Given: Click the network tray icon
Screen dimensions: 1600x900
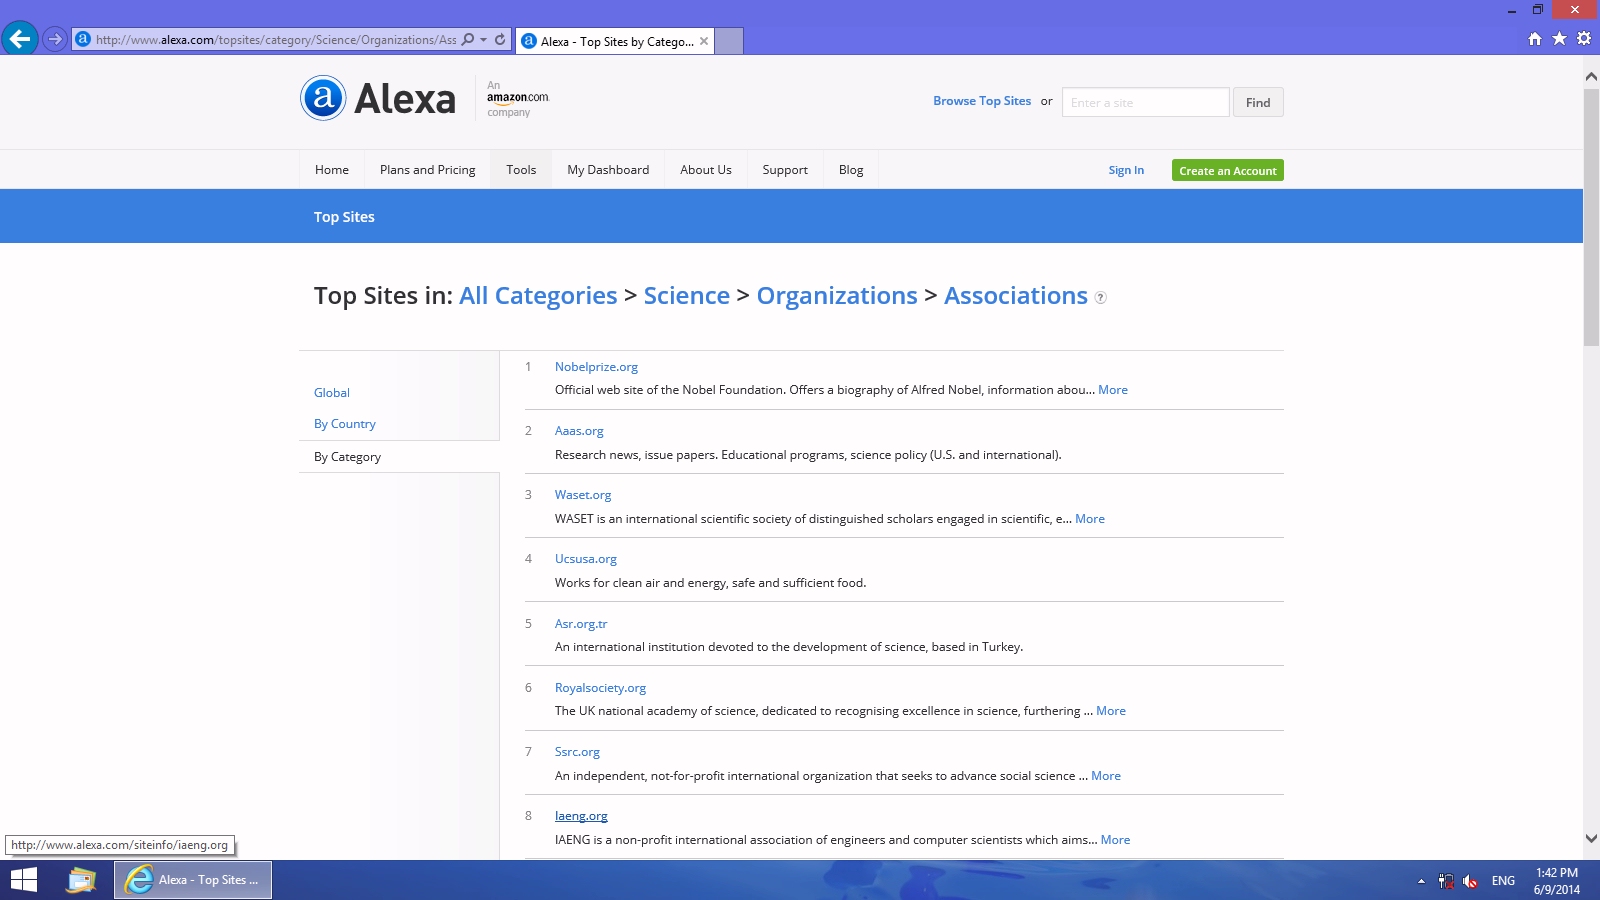Looking at the screenshot, I should pos(1446,881).
